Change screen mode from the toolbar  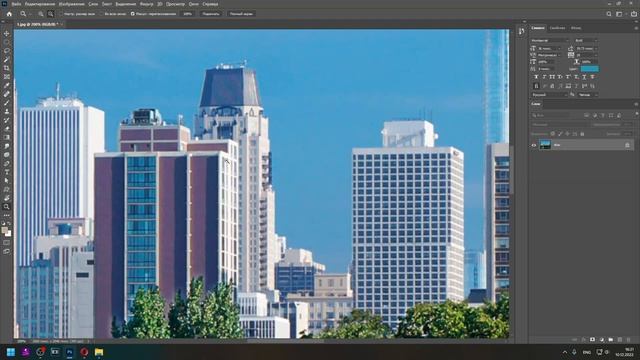pyautogui.click(x=7, y=251)
